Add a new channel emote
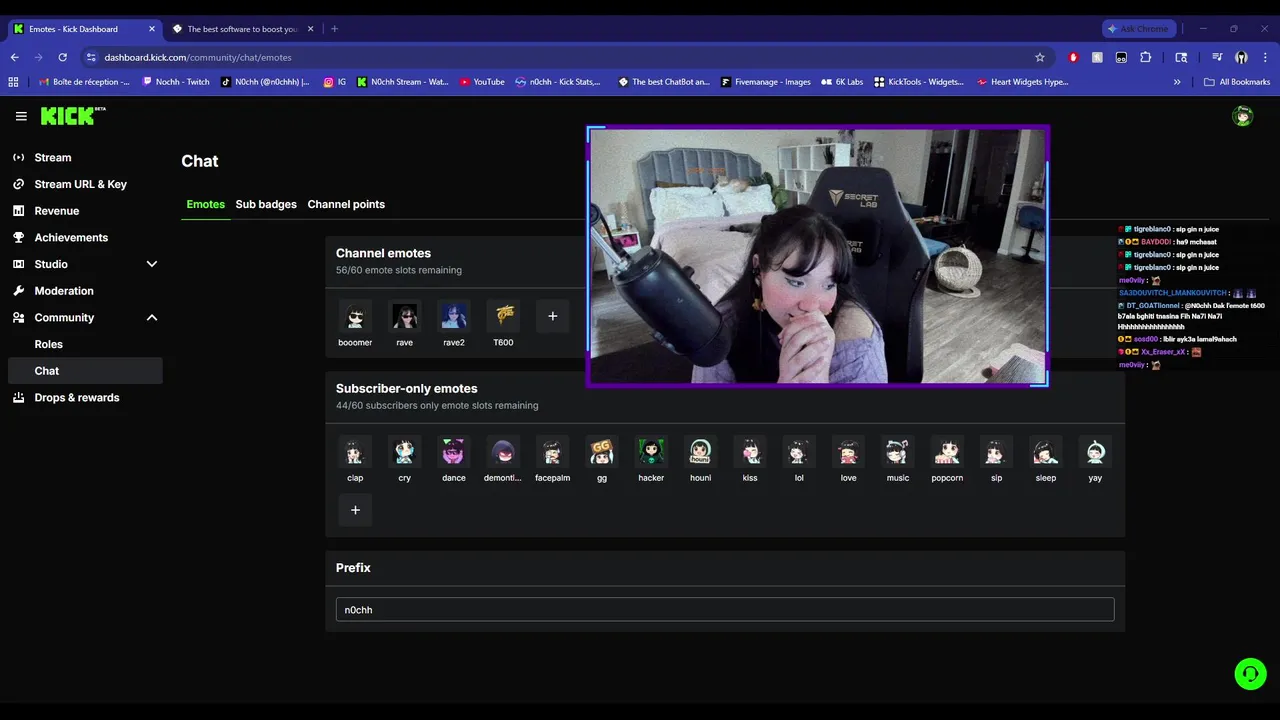The height and width of the screenshot is (720, 1280). (x=552, y=316)
